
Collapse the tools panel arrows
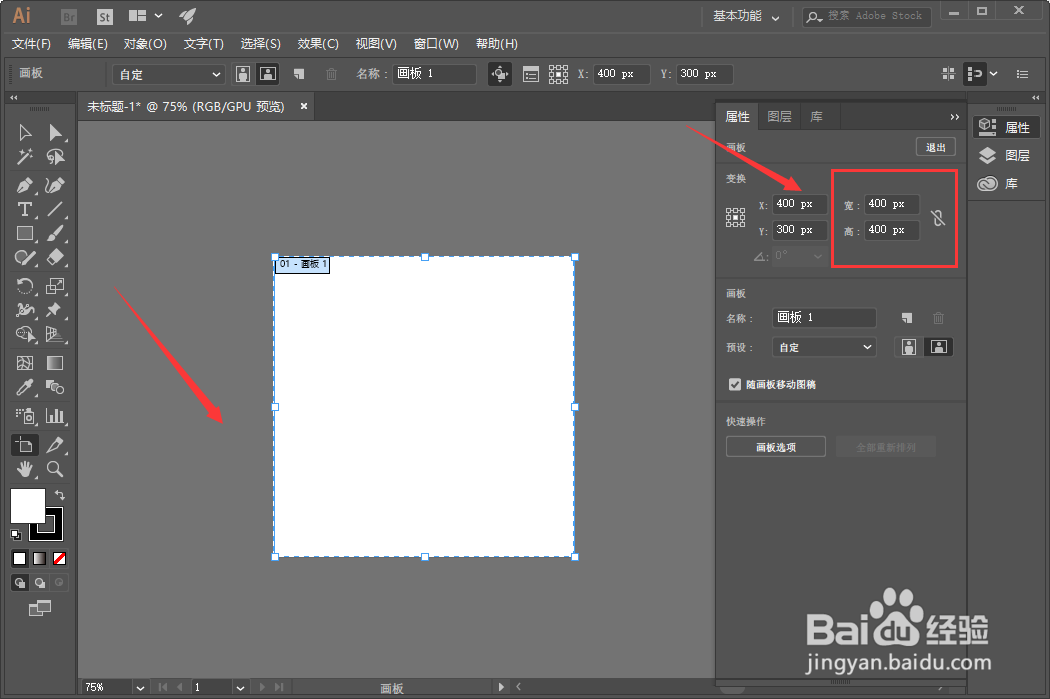(x=13, y=98)
